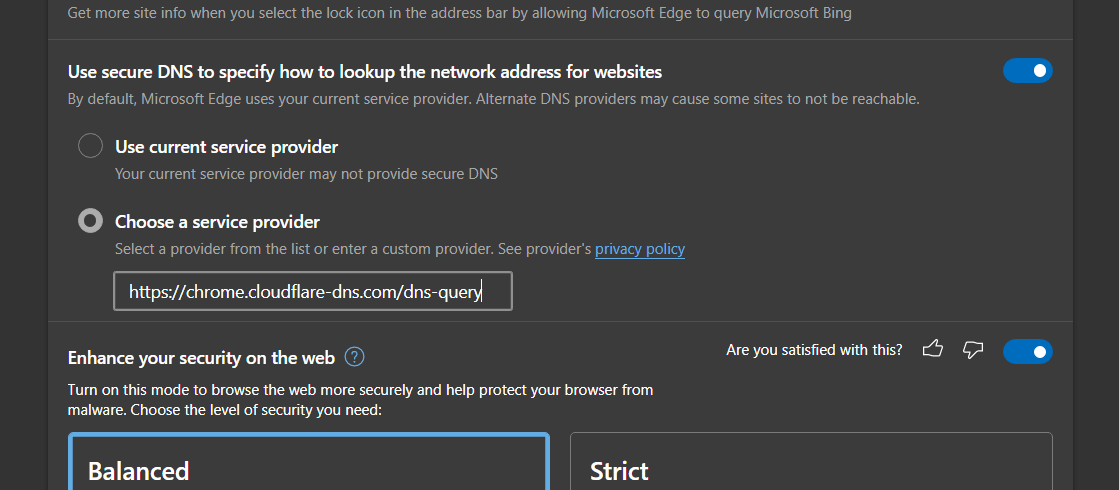Select Choose a service provider radio button
This screenshot has height=490, width=1119.
tap(91, 221)
